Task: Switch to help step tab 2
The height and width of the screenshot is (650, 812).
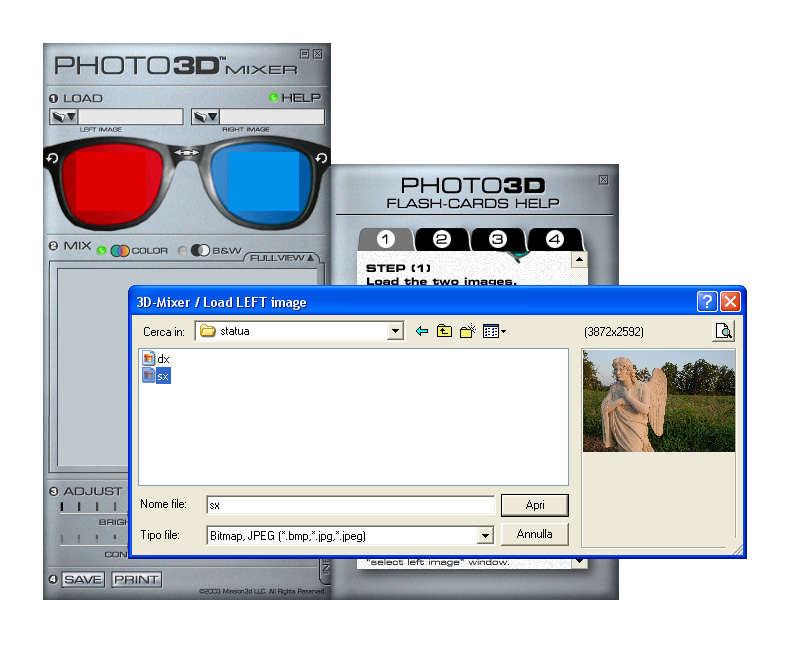Action: [x=442, y=239]
